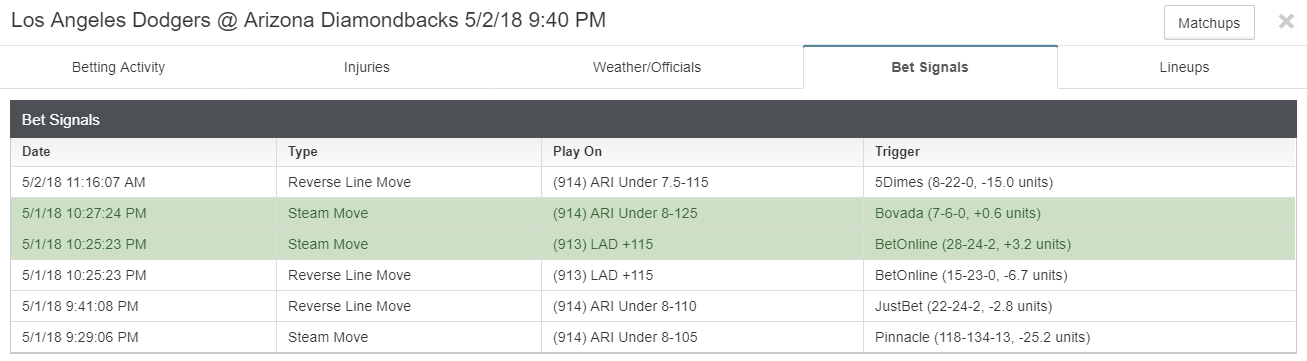Open the Lineups tab
The height and width of the screenshot is (361, 1307).
tap(1184, 68)
